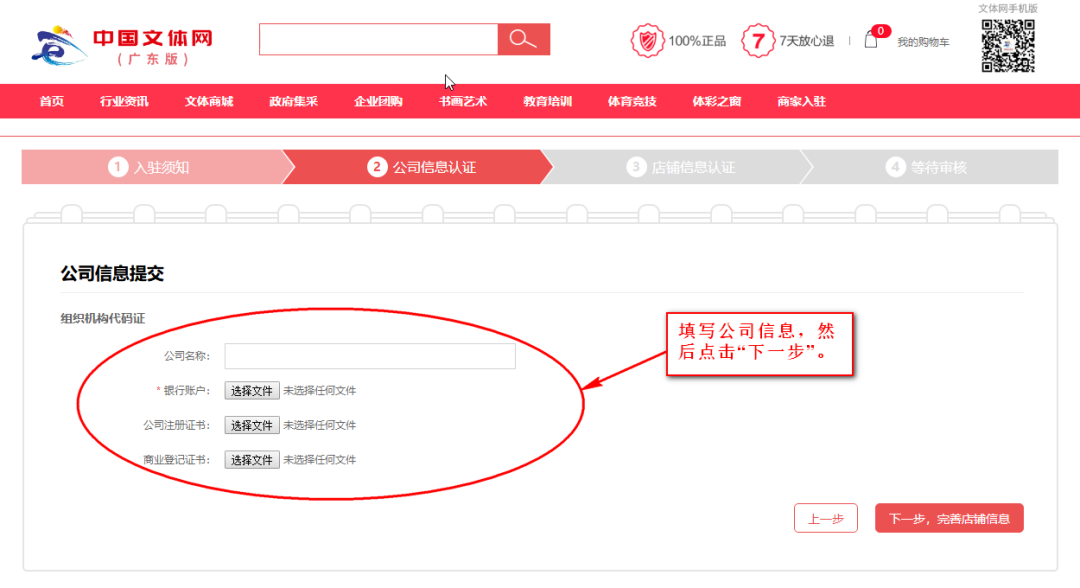Open the shopping cart bag icon
The image size is (1080, 588).
tap(871, 41)
